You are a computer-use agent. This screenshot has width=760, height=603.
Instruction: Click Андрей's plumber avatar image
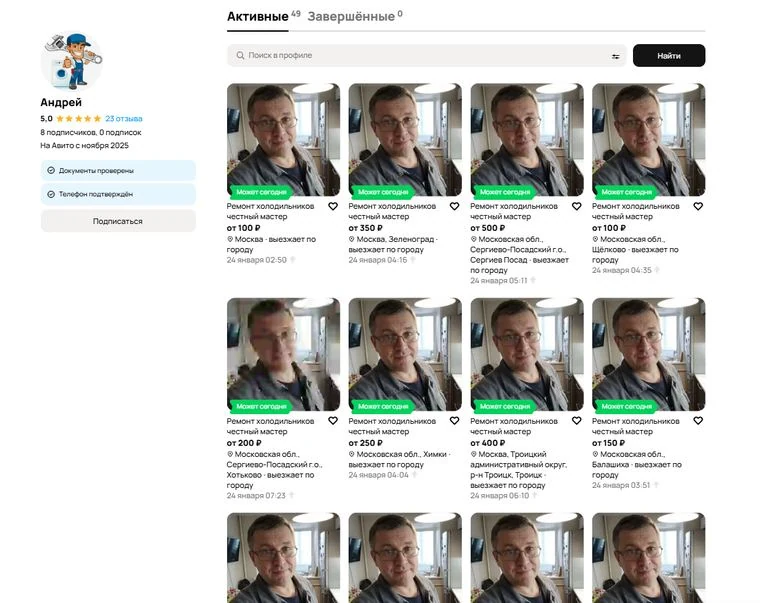click(72, 61)
